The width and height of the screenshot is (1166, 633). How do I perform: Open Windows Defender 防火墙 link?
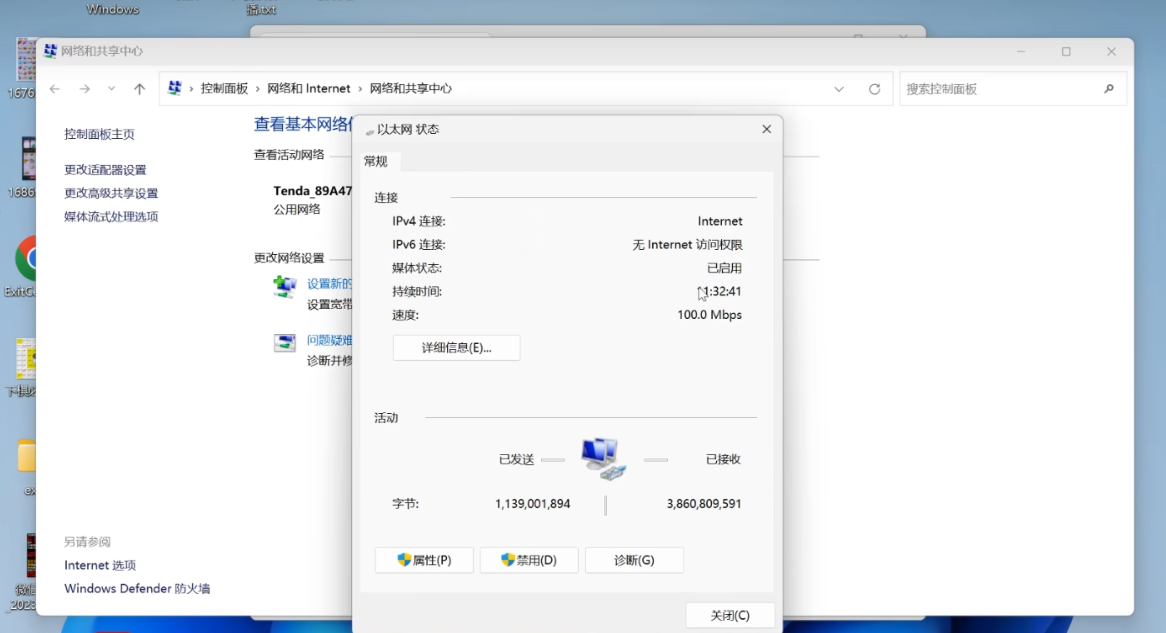coord(137,589)
